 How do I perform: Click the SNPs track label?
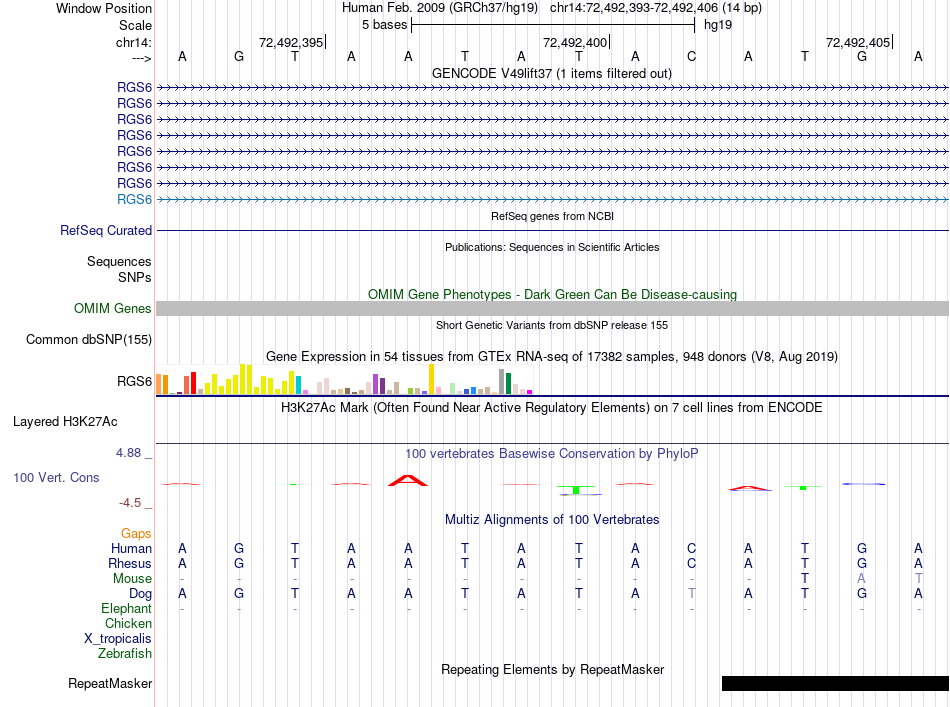click(x=135, y=277)
